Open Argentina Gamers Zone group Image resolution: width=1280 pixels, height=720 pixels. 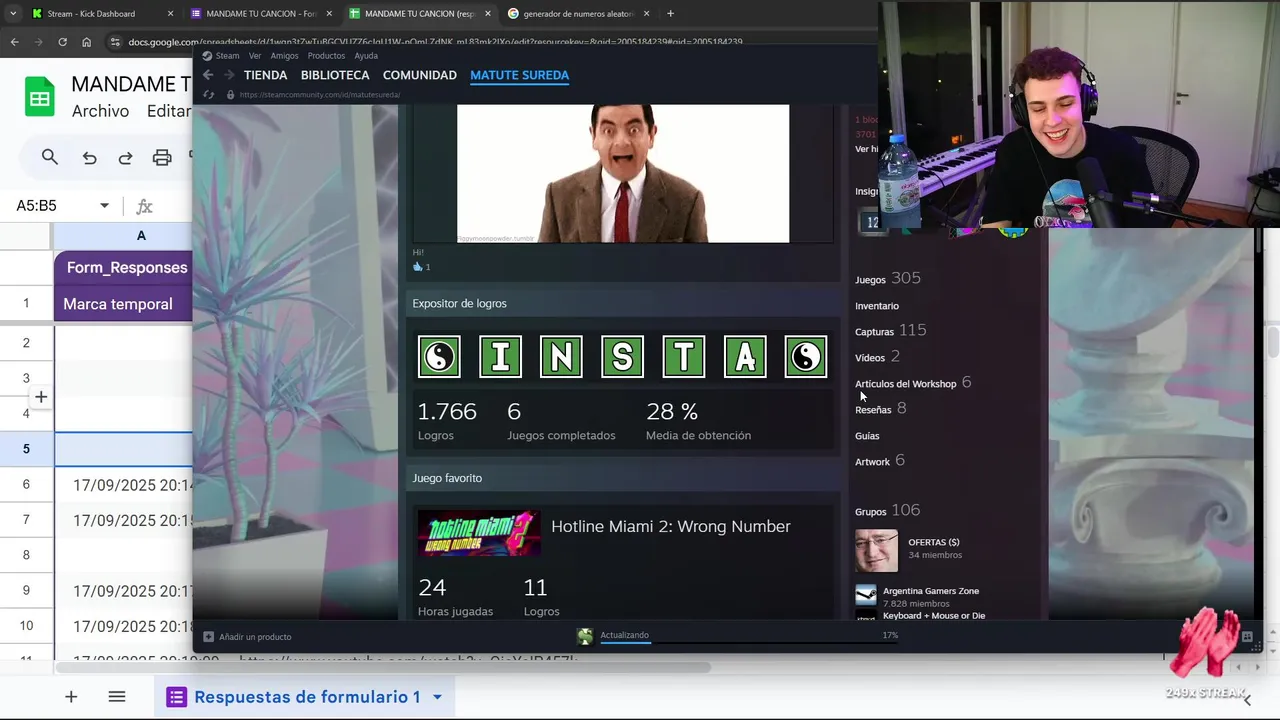coord(931,591)
